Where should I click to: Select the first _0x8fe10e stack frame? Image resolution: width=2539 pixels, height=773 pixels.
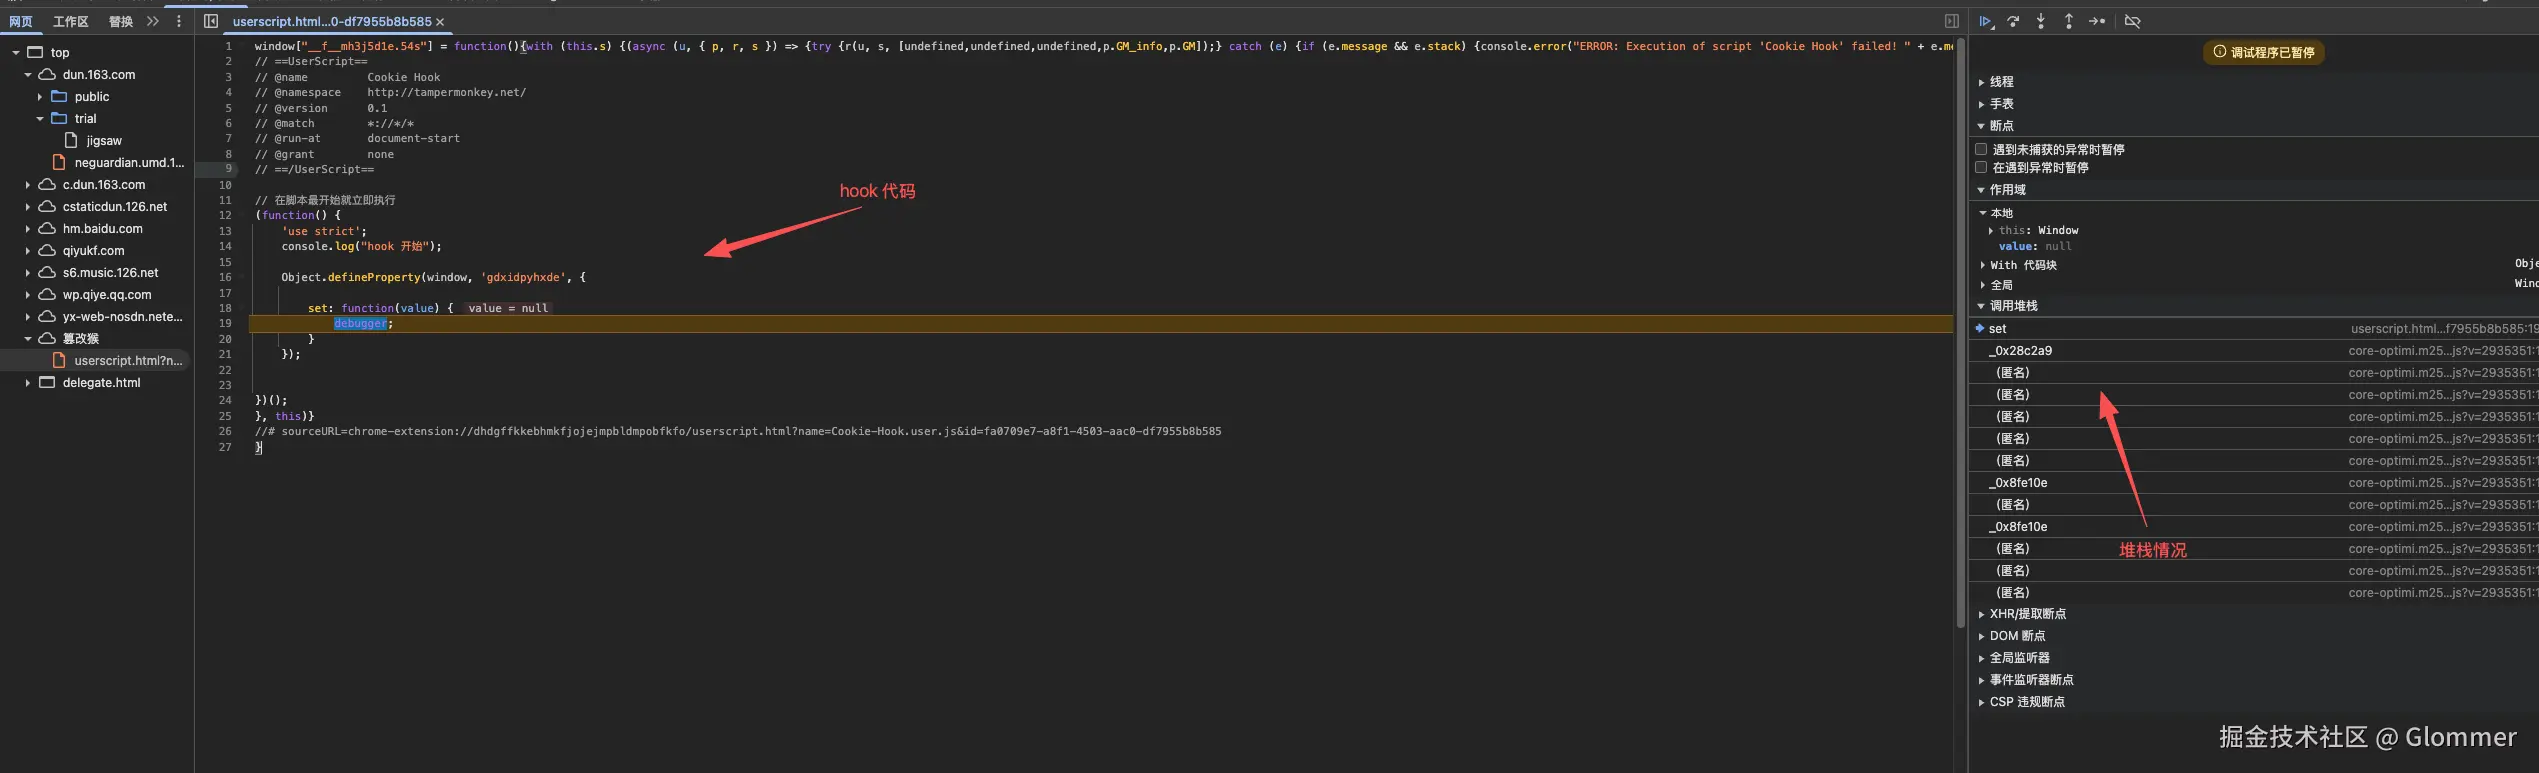[x=2253, y=483]
